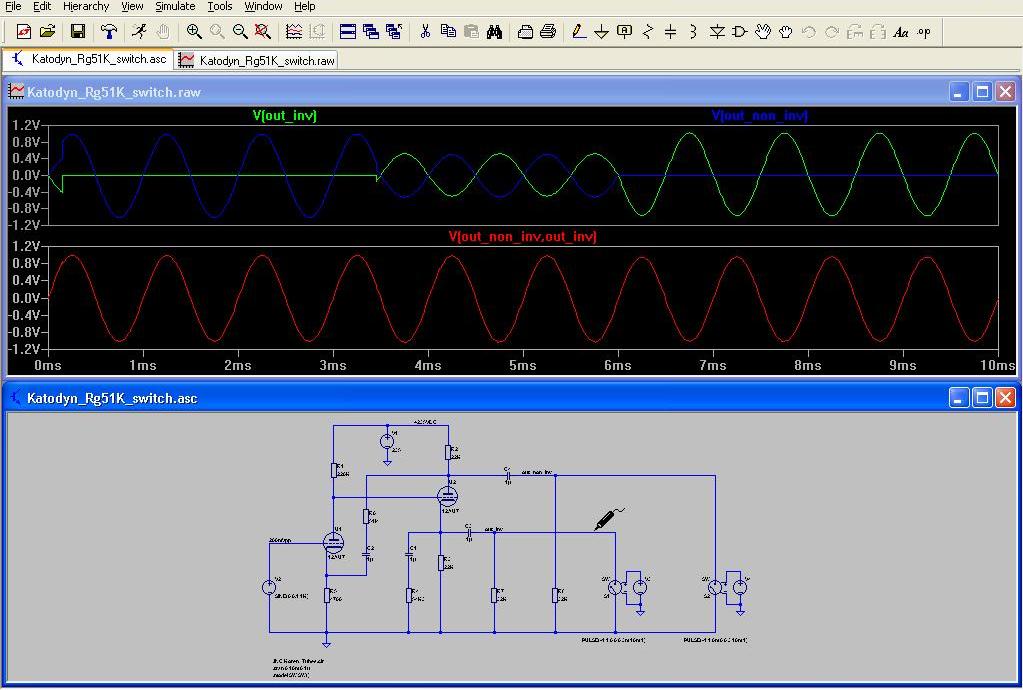The height and width of the screenshot is (690, 1023).
Task: Click the V(out_inv) green trace label
Action: (285, 115)
